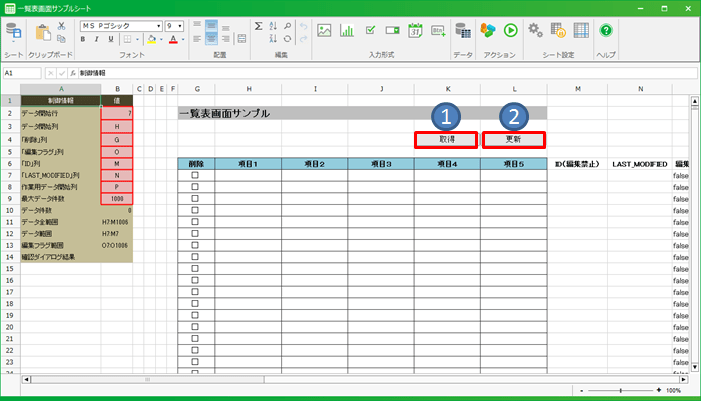Click the AutoSum sigma icon
This screenshot has width=701, height=401.
click(x=259, y=25)
